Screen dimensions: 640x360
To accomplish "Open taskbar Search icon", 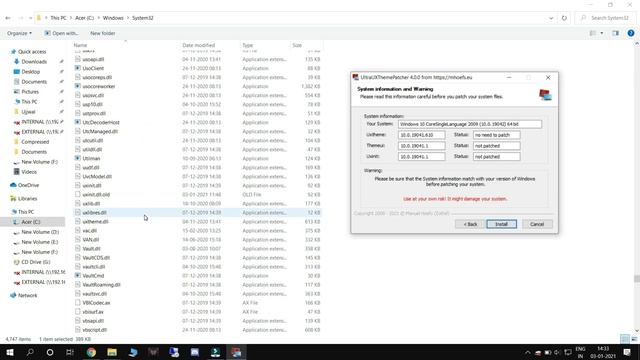I will coord(30,352).
